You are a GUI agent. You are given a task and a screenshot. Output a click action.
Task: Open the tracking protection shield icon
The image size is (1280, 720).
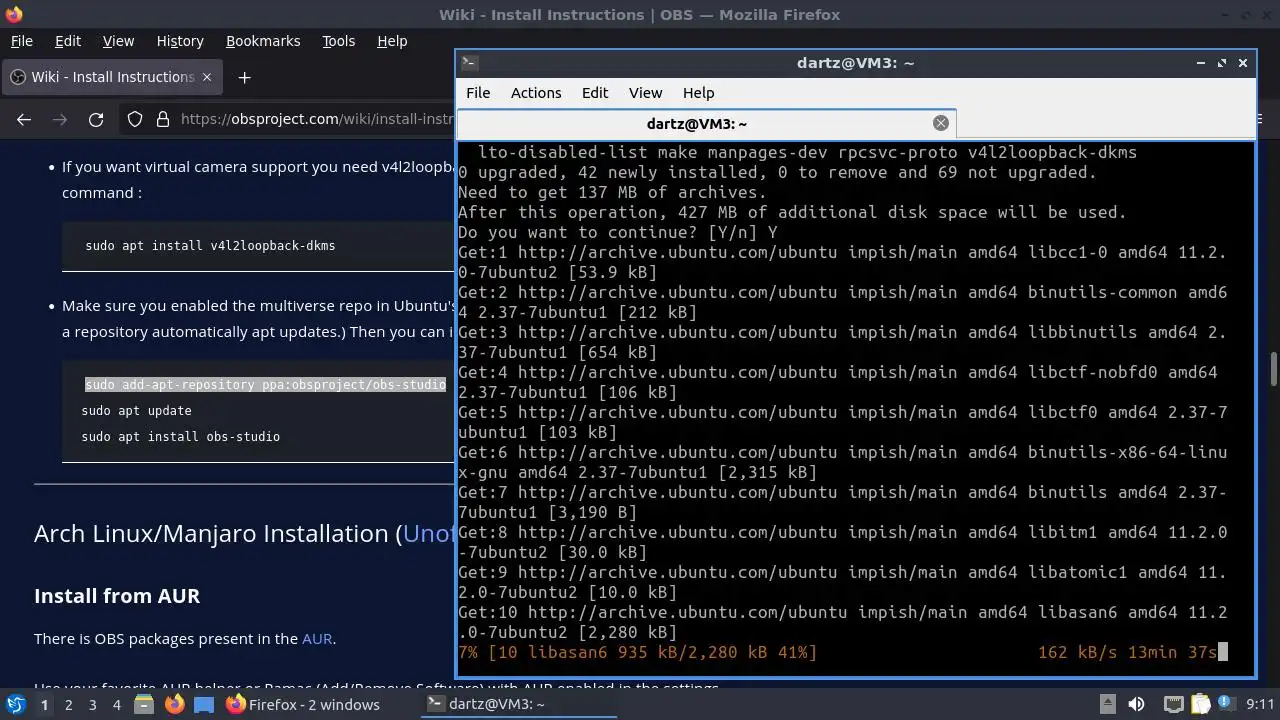(135, 119)
